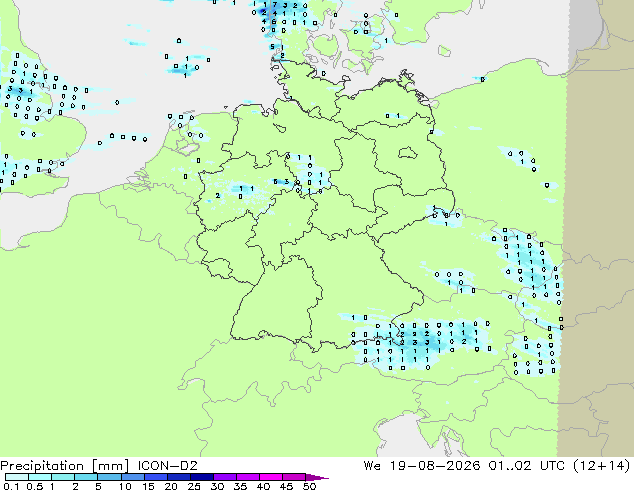Image resolution: width=634 pixels, height=490 pixels.
Task: Click the legend tick label '25'
Action: (194, 486)
